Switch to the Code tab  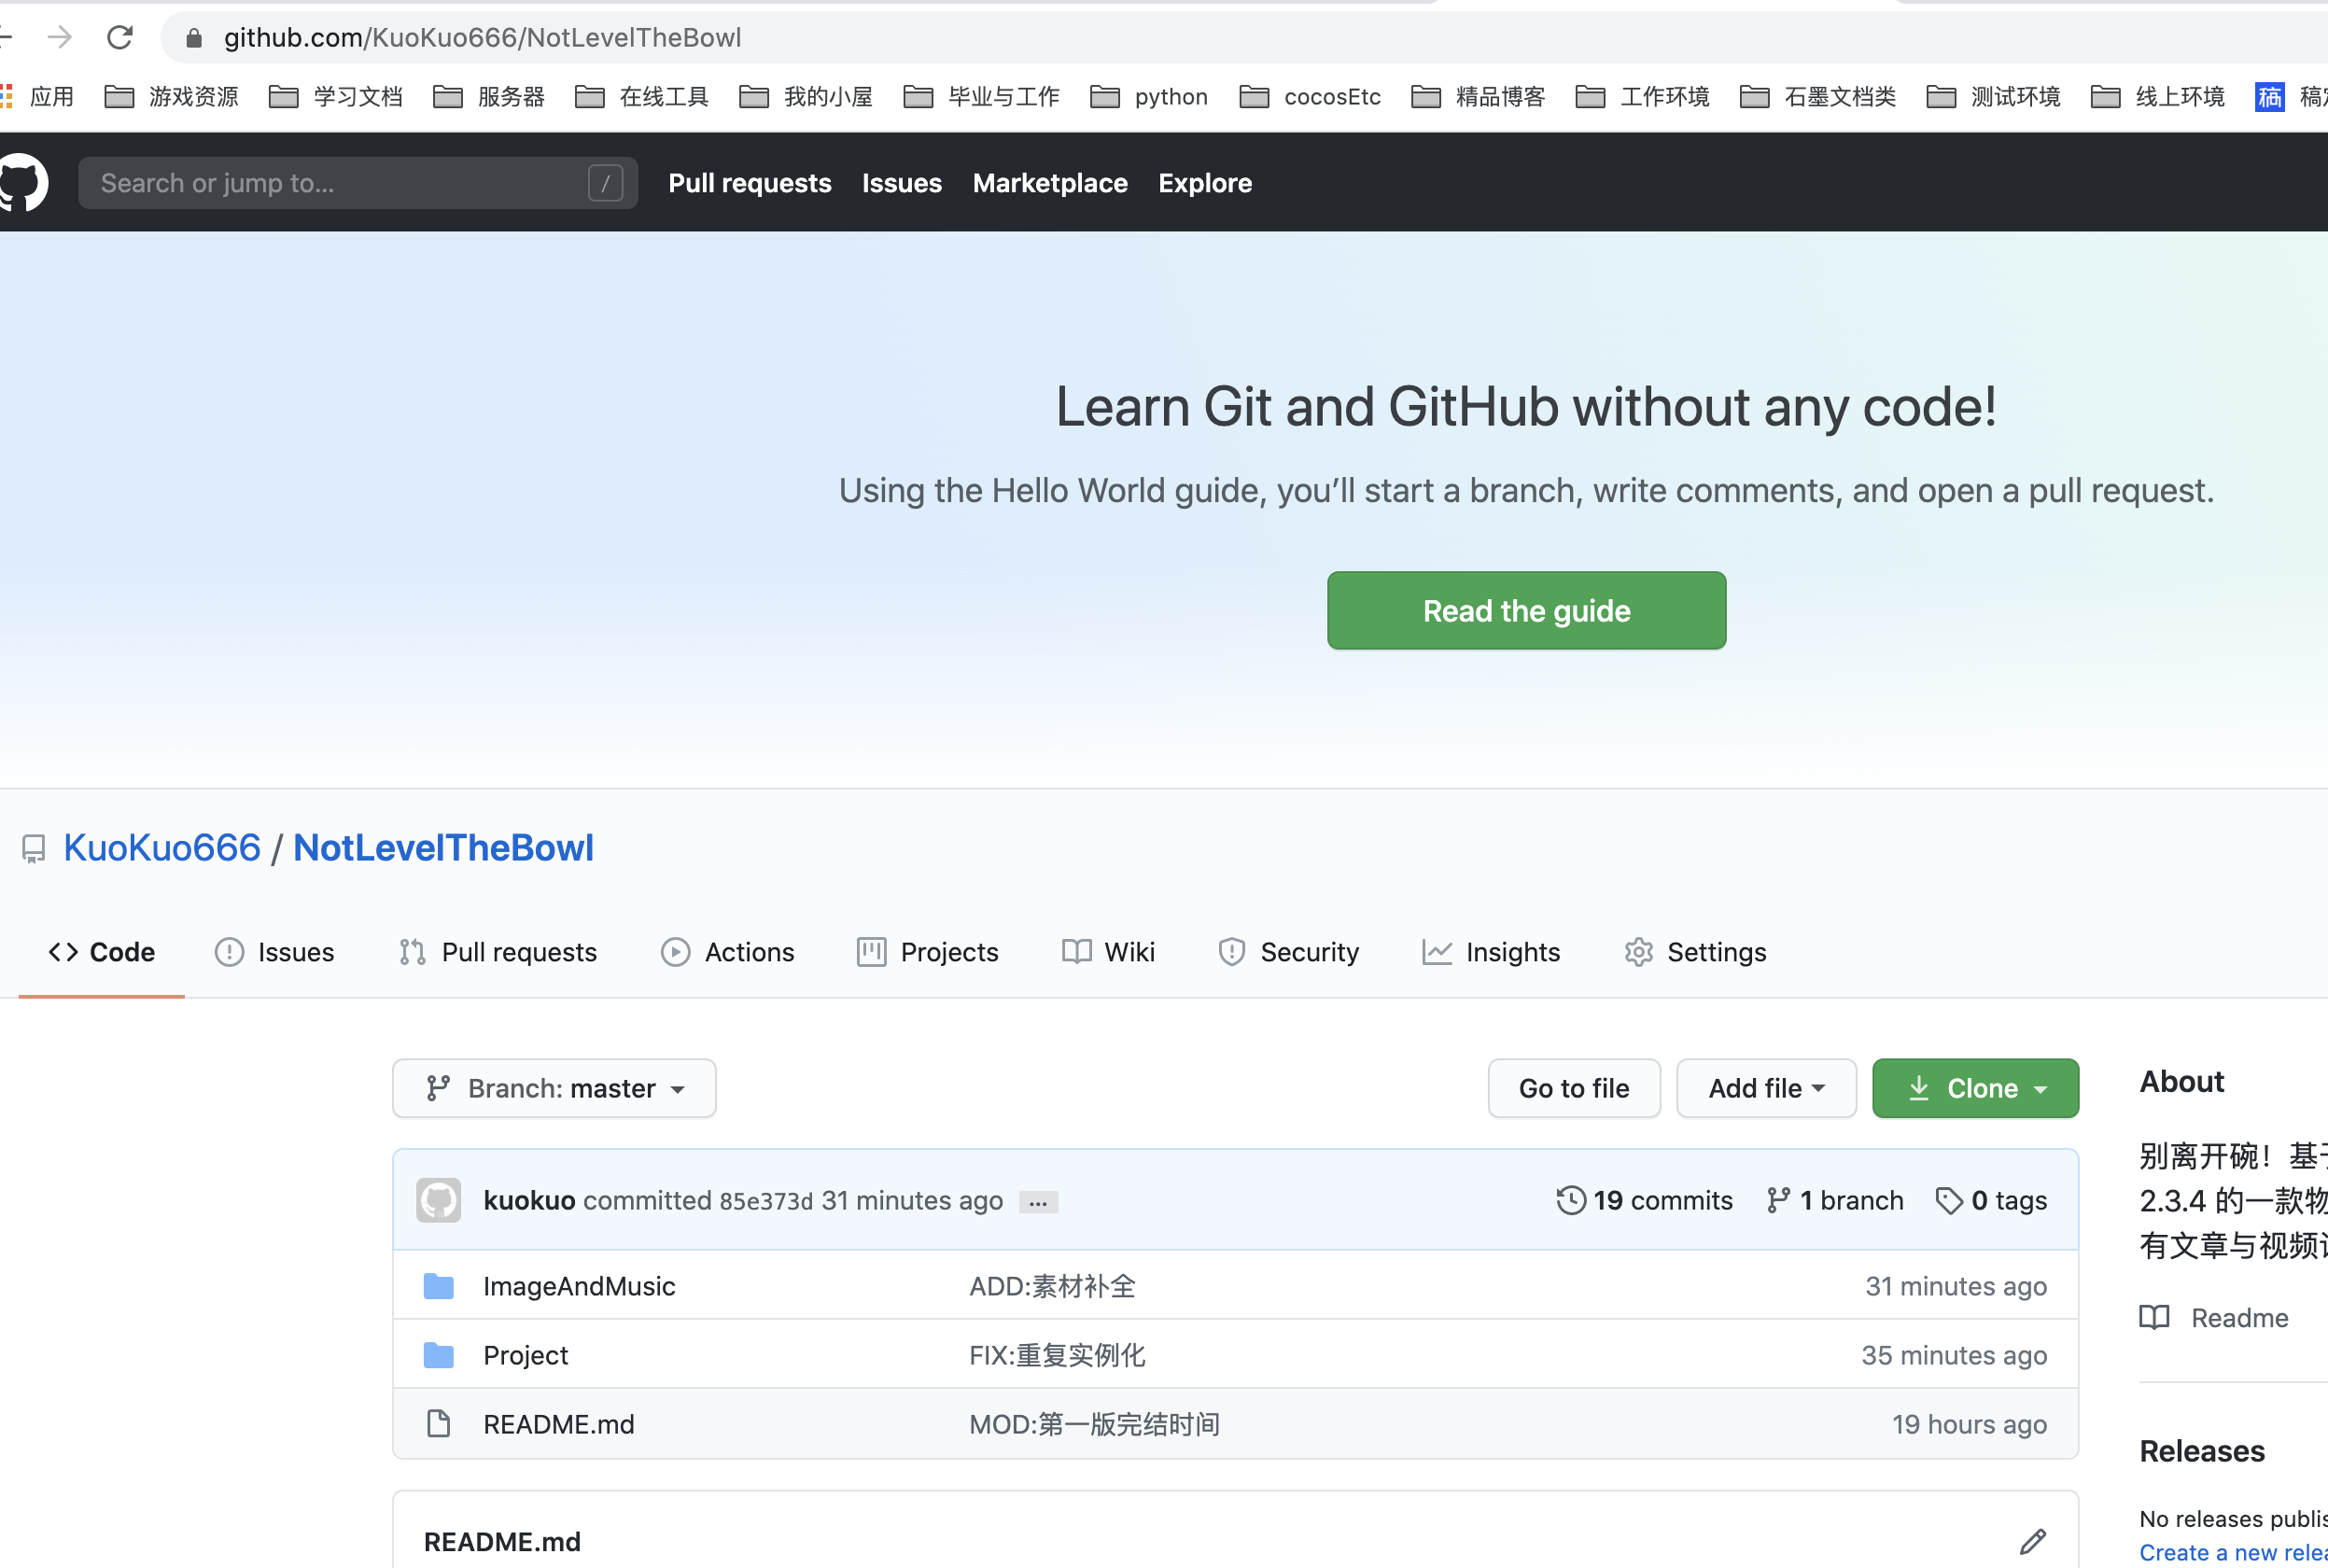[x=102, y=952]
